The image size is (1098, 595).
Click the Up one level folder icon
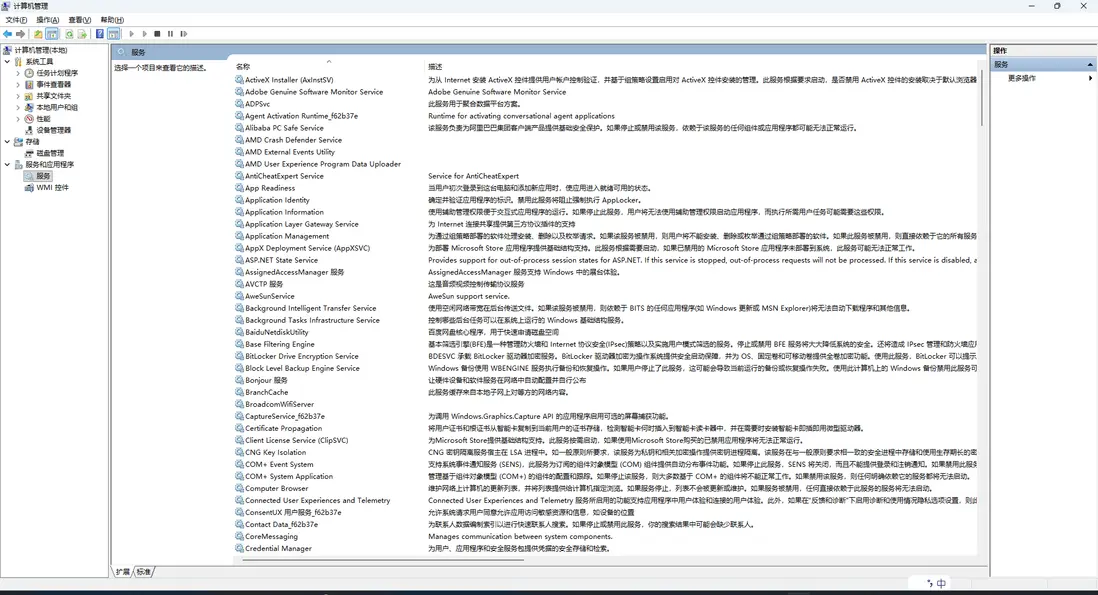pyautogui.click(x=38, y=34)
